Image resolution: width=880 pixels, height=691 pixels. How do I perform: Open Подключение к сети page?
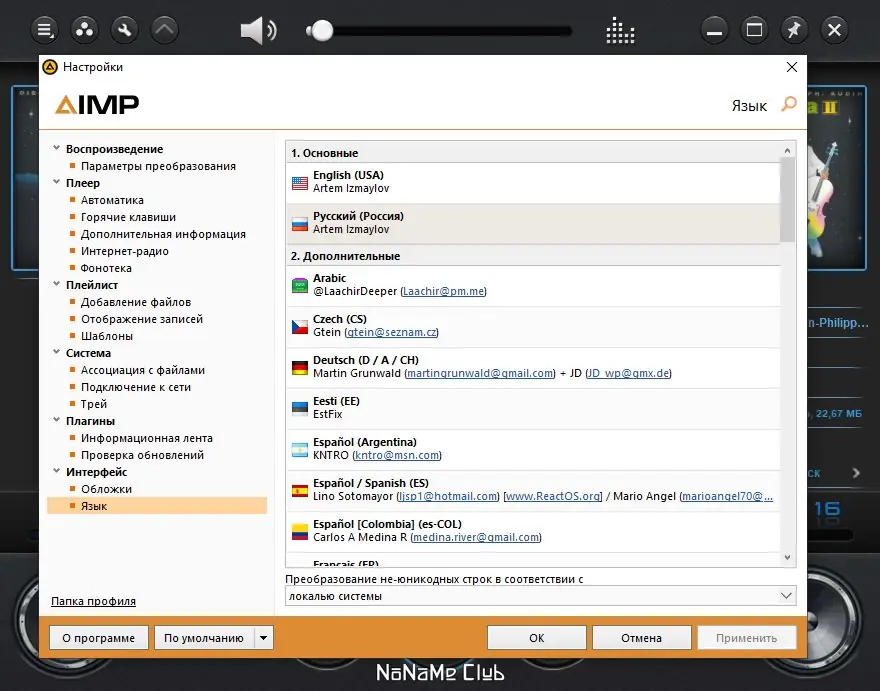click(136, 387)
